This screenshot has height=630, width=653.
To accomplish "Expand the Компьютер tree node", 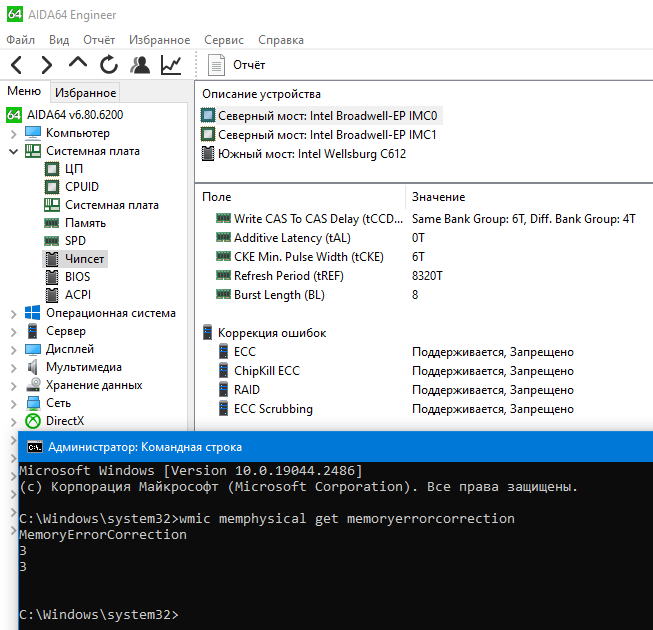I will 13,134.
